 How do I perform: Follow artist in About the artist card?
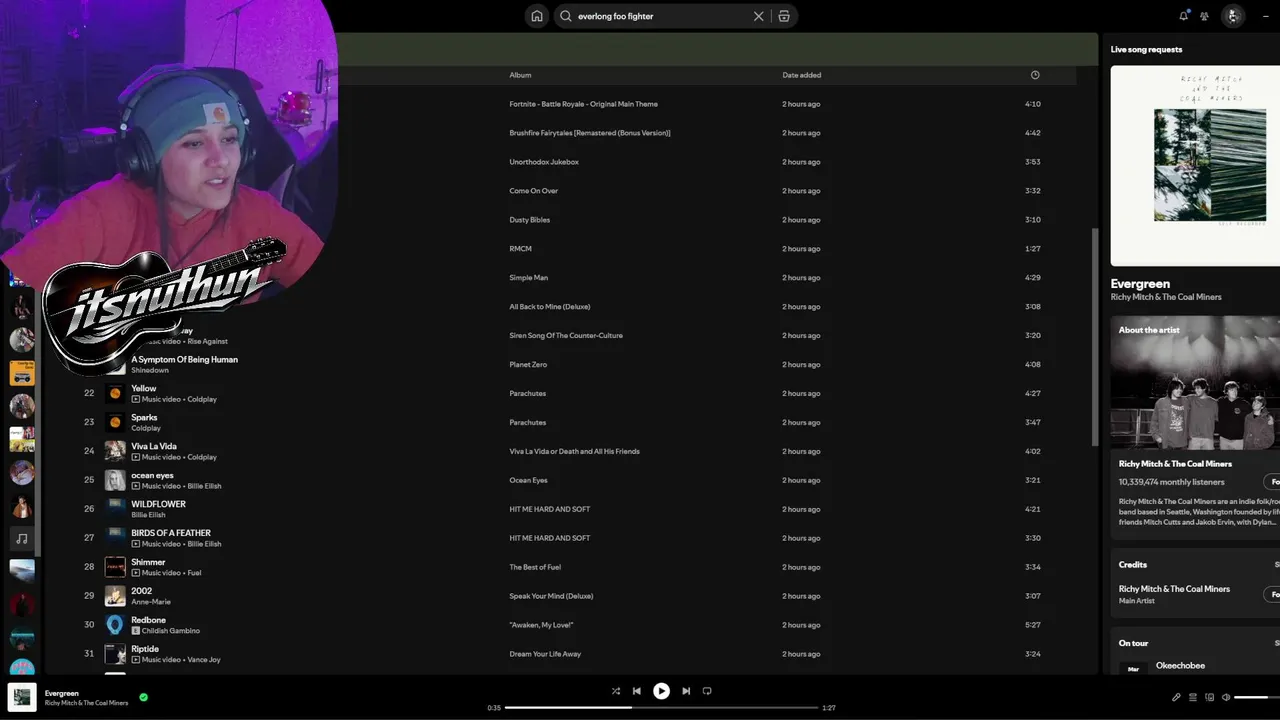1272,482
